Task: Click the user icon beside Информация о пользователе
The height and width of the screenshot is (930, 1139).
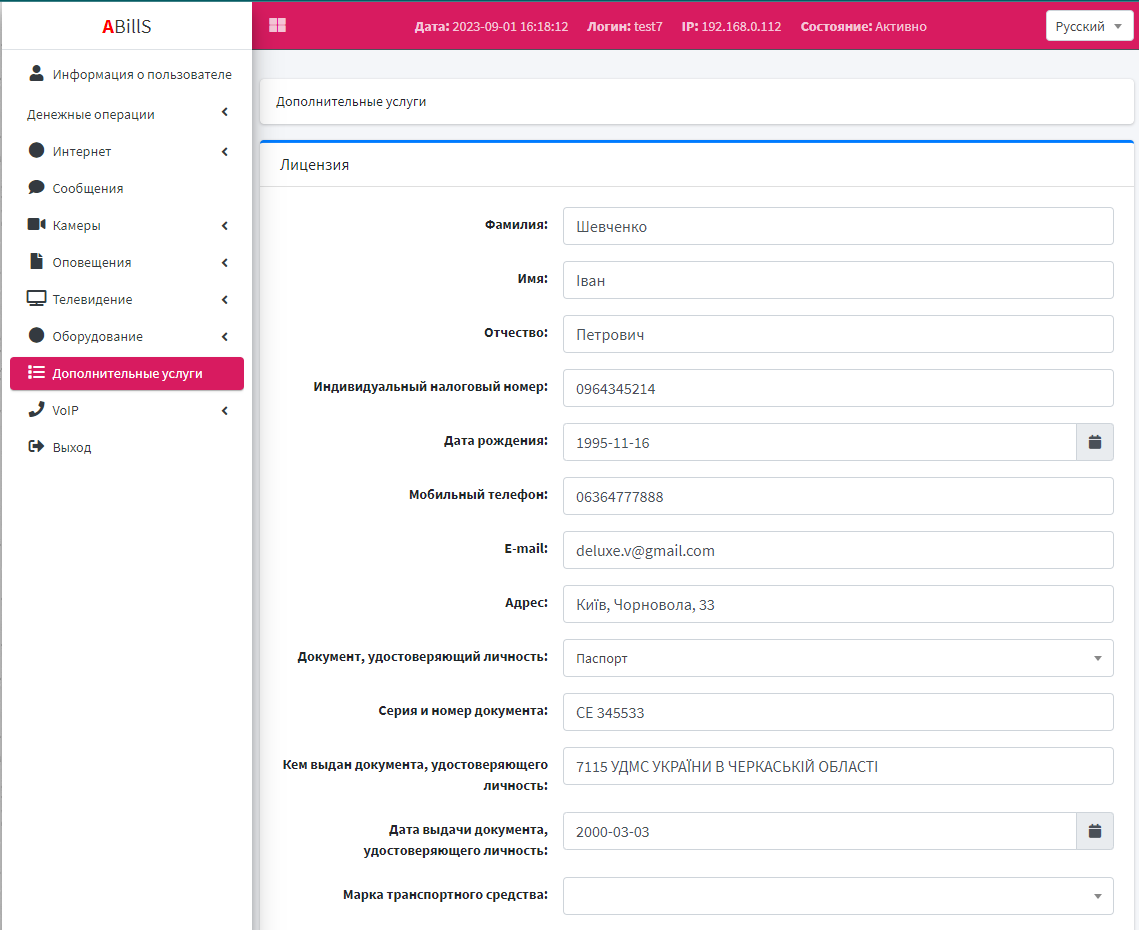Action: [36, 73]
